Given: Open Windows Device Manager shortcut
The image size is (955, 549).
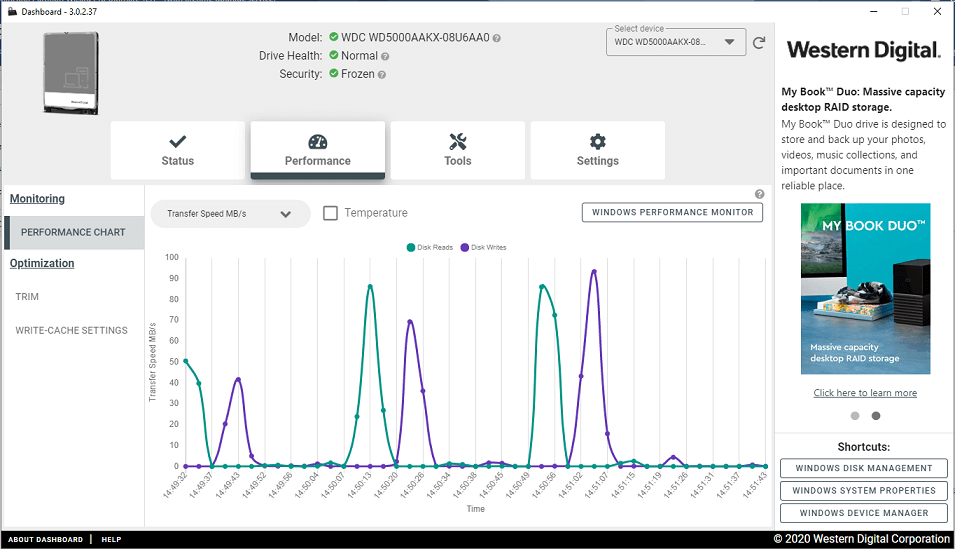Looking at the screenshot, I should point(864,513).
